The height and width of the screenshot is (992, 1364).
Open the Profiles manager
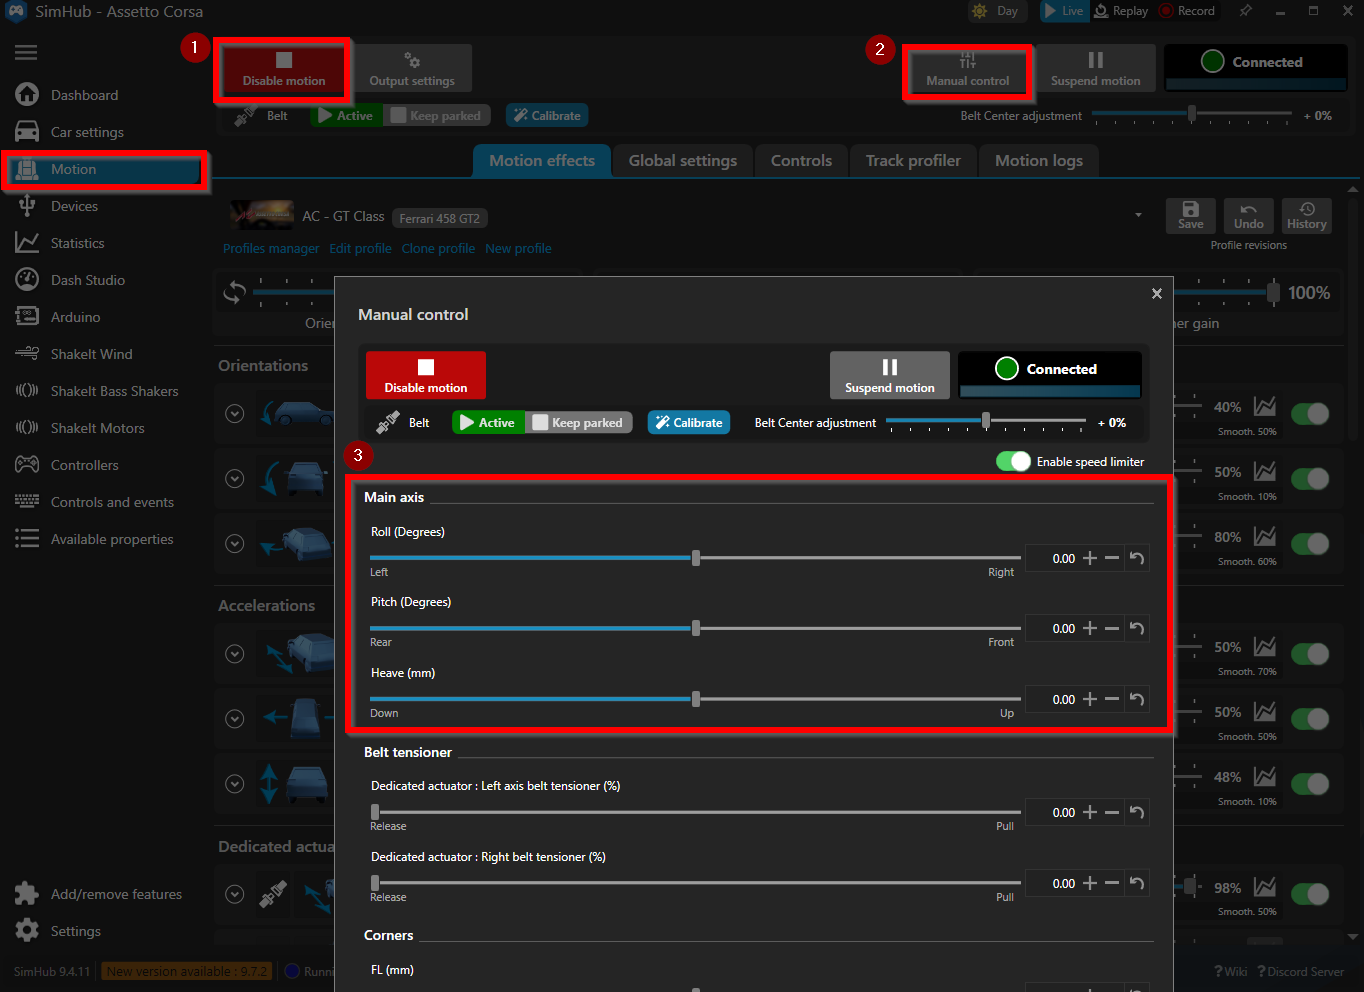click(270, 248)
